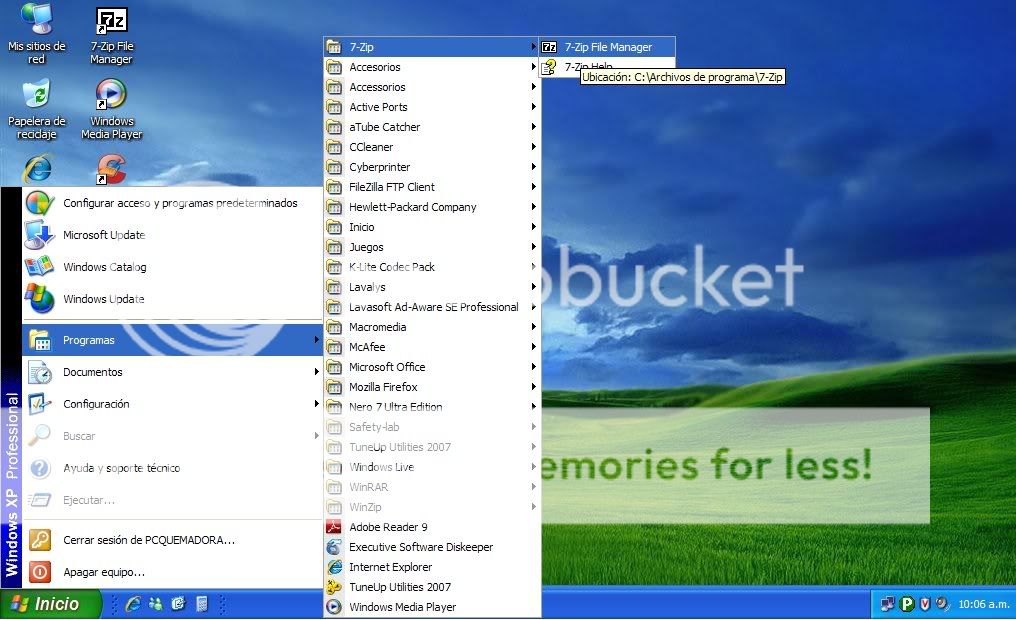This screenshot has height=620, width=1016.
Task: Click the Executive Software Diskeeper icon
Action: (334, 547)
